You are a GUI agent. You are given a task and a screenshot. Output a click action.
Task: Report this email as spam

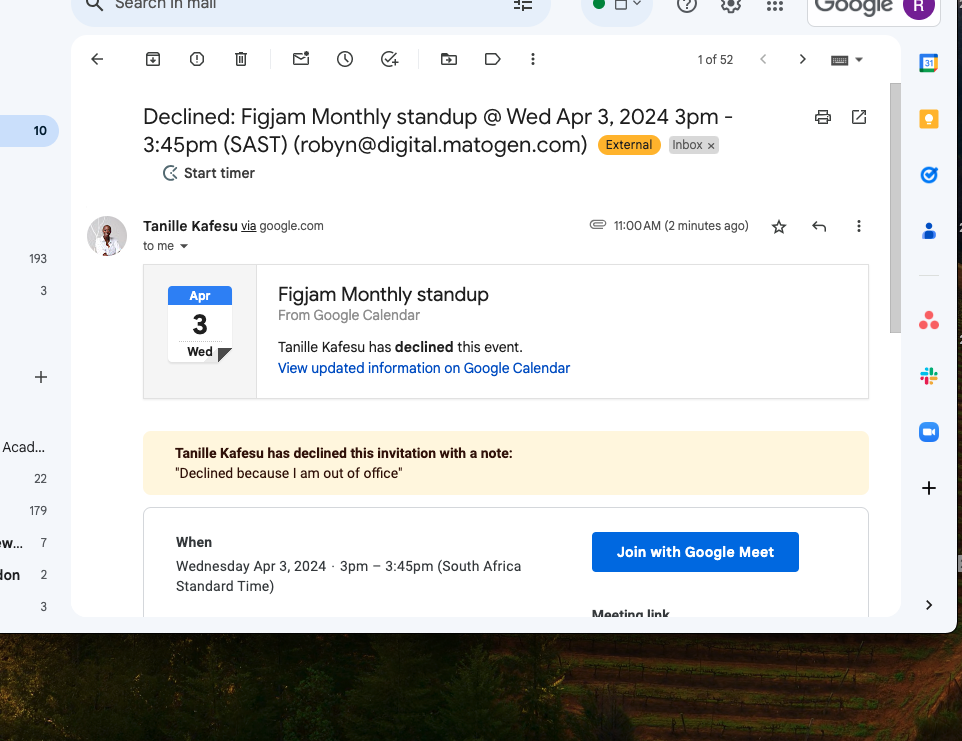tap(197, 60)
